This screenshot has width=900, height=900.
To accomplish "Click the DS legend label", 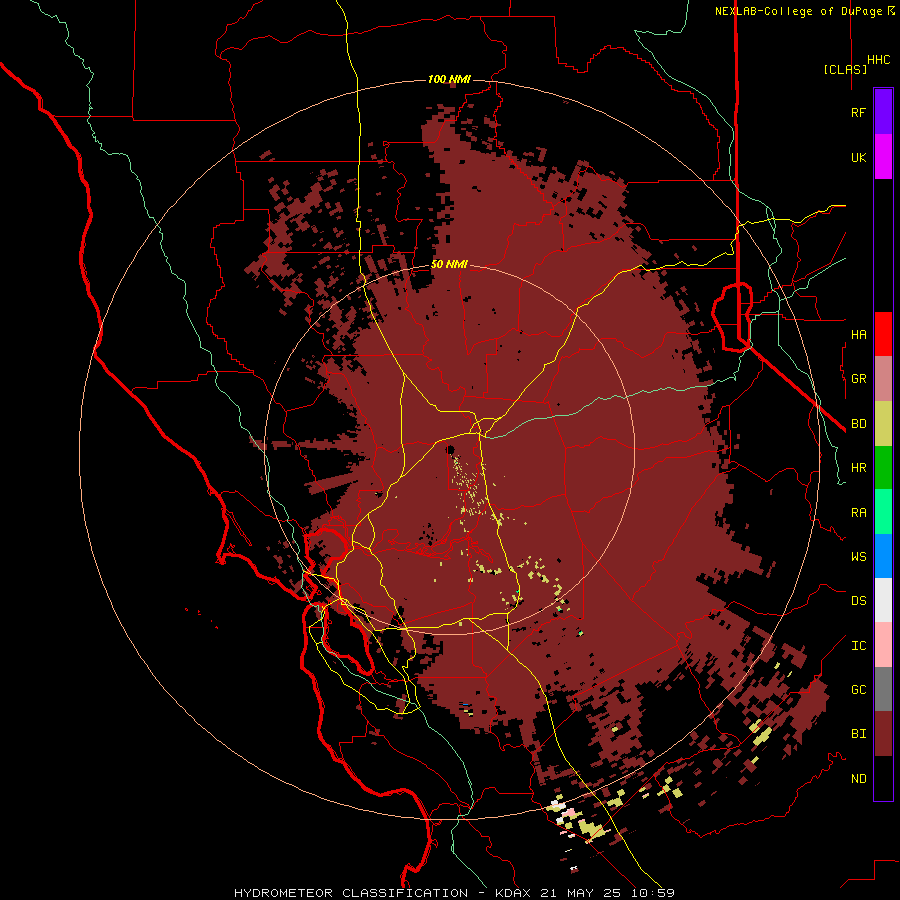I will point(858,600).
